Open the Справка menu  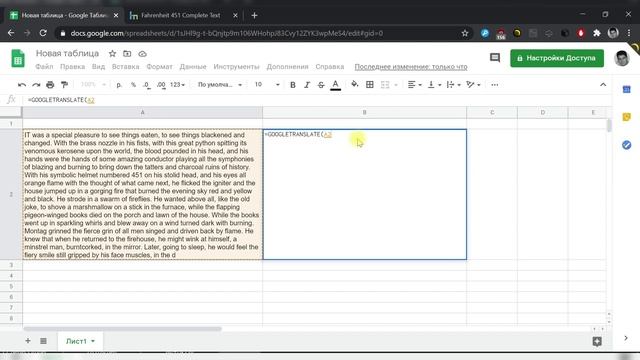[329, 67]
